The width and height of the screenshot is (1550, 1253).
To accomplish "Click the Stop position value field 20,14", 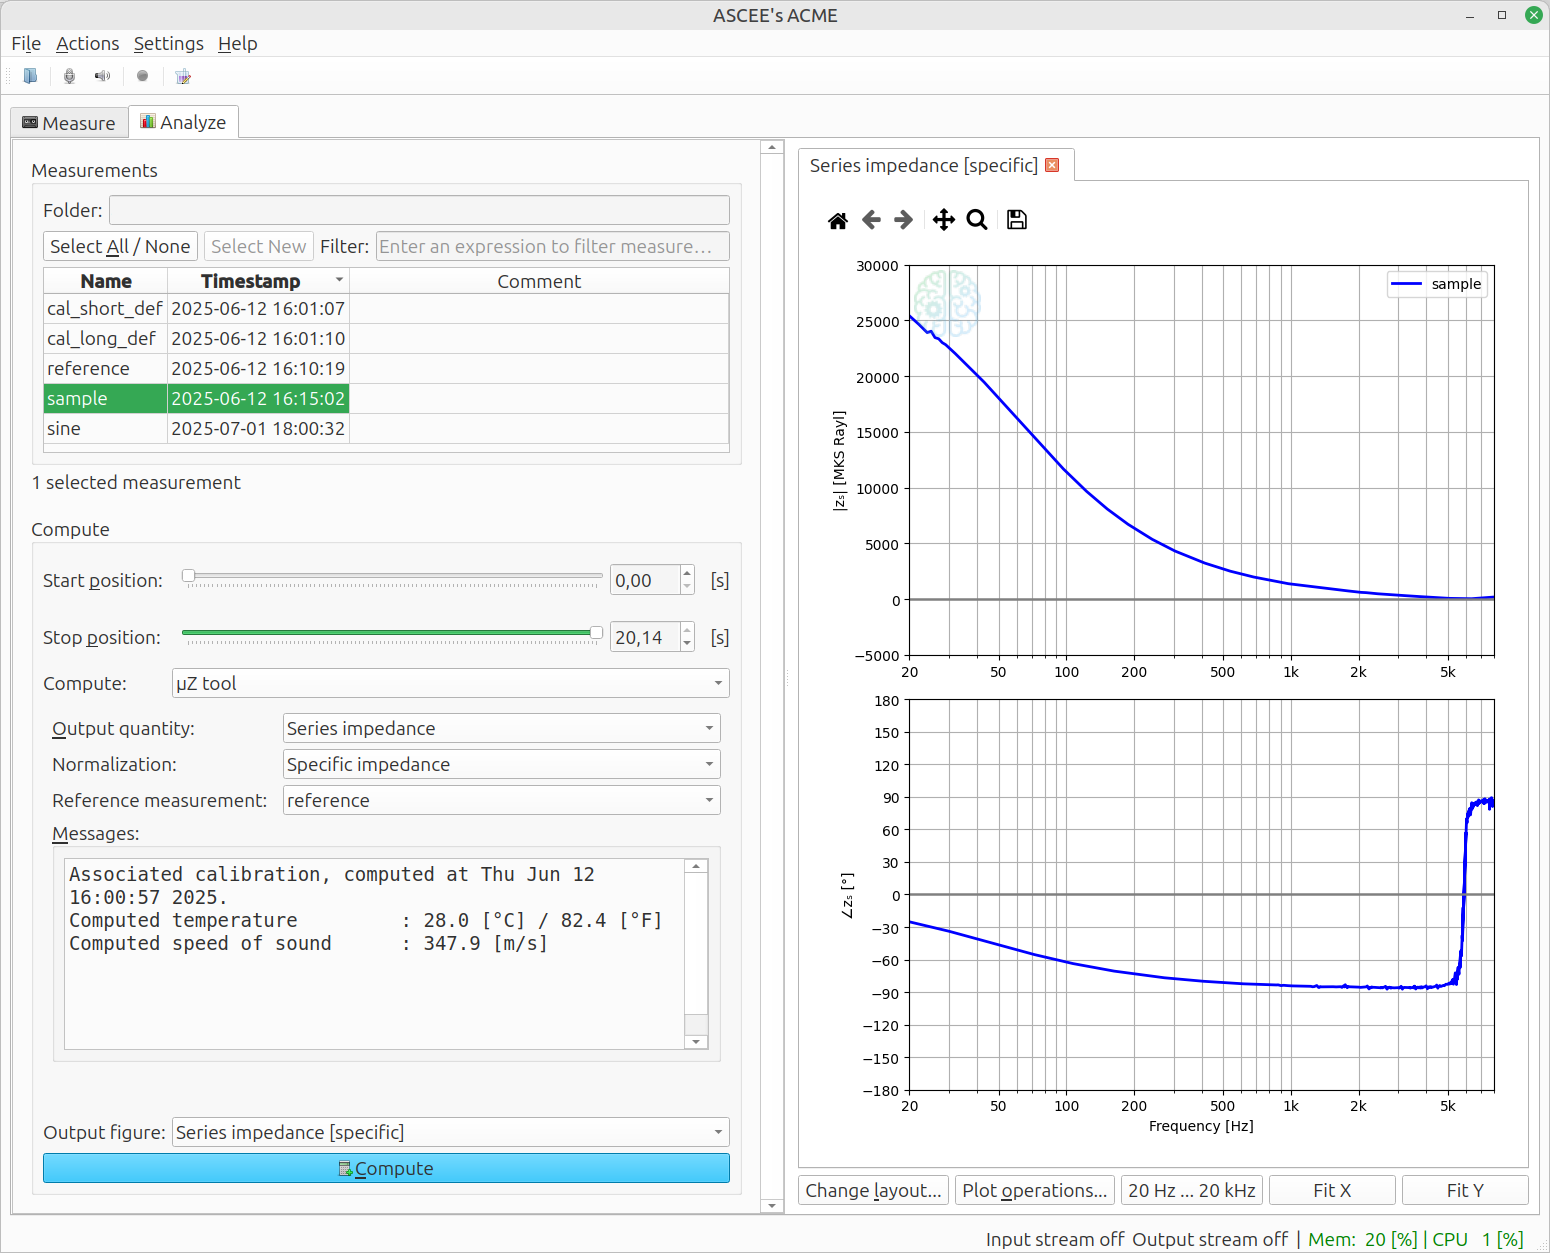I will click(x=645, y=637).
